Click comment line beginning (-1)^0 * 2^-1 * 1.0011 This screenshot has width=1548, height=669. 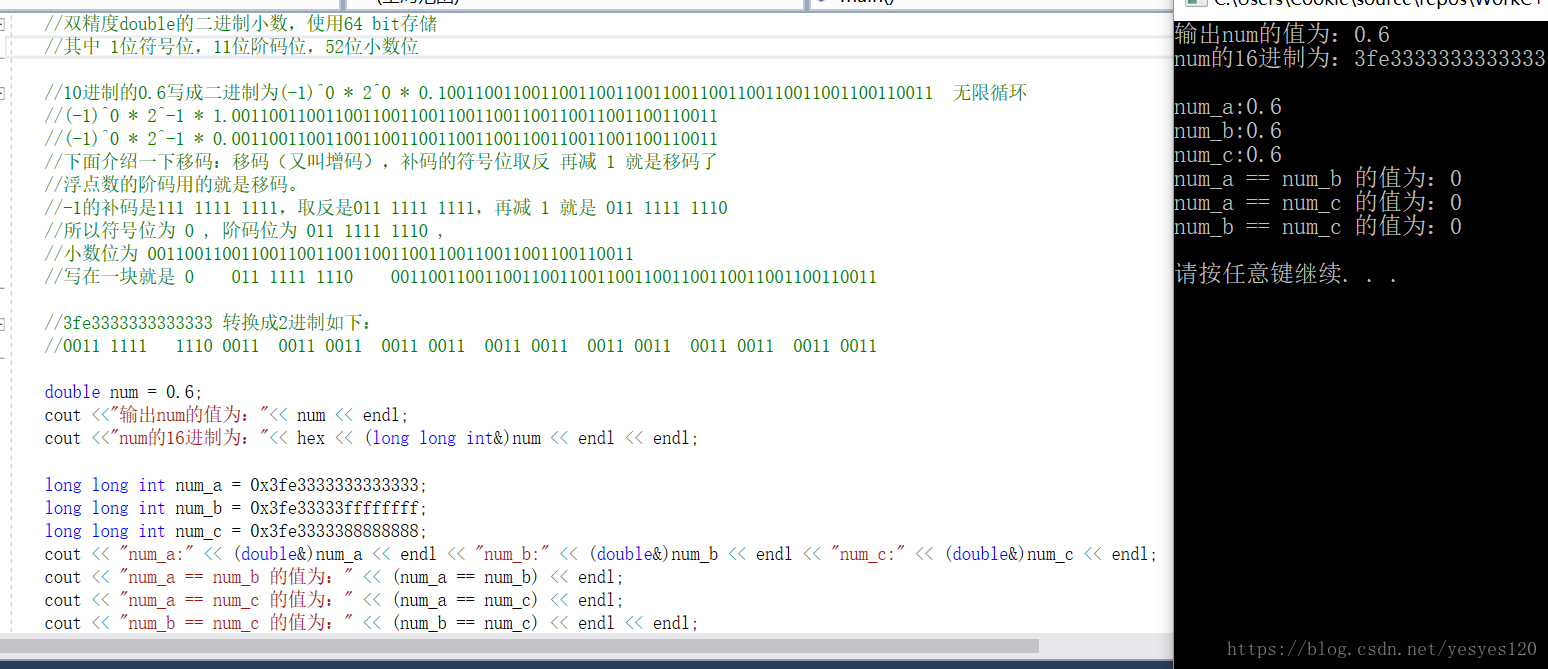coord(381,116)
